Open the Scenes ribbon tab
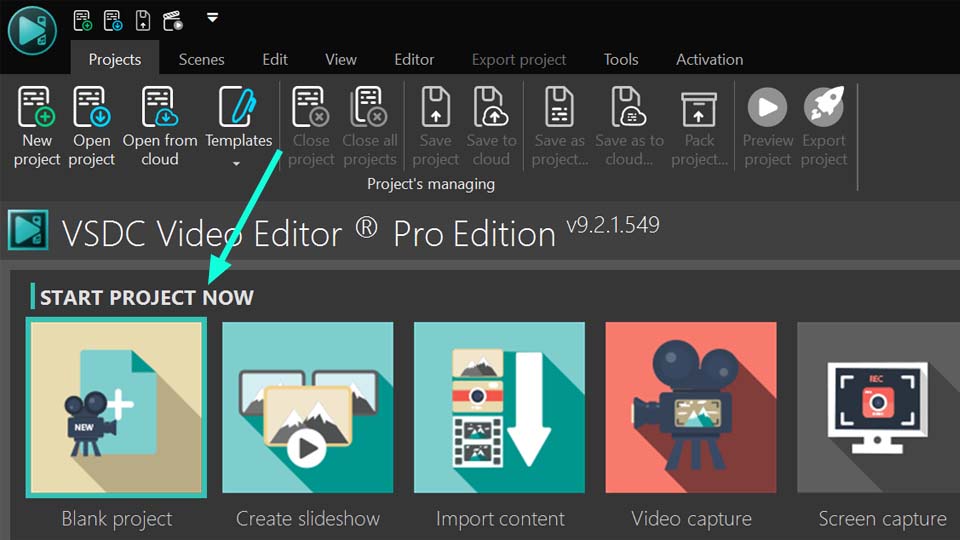This screenshot has width=960, height=540. click(x=201, y=59)
